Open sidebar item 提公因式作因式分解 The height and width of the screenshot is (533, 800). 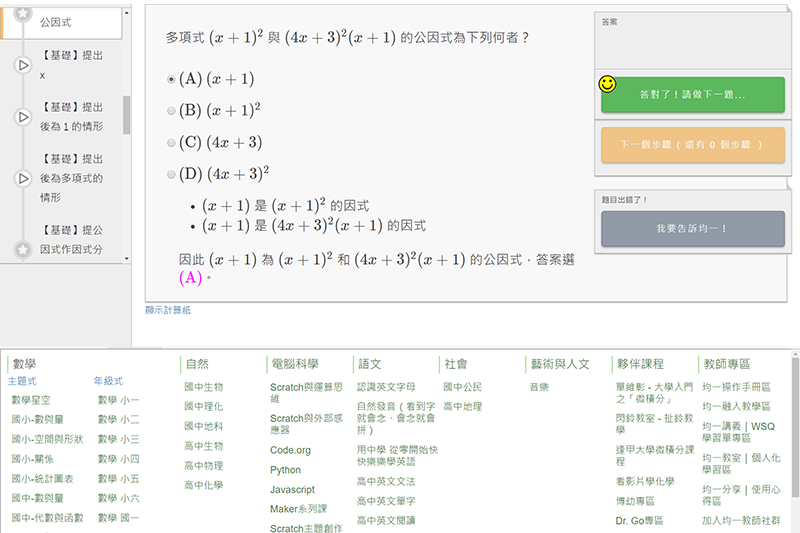pyautogui.click(x=71, y=240)
